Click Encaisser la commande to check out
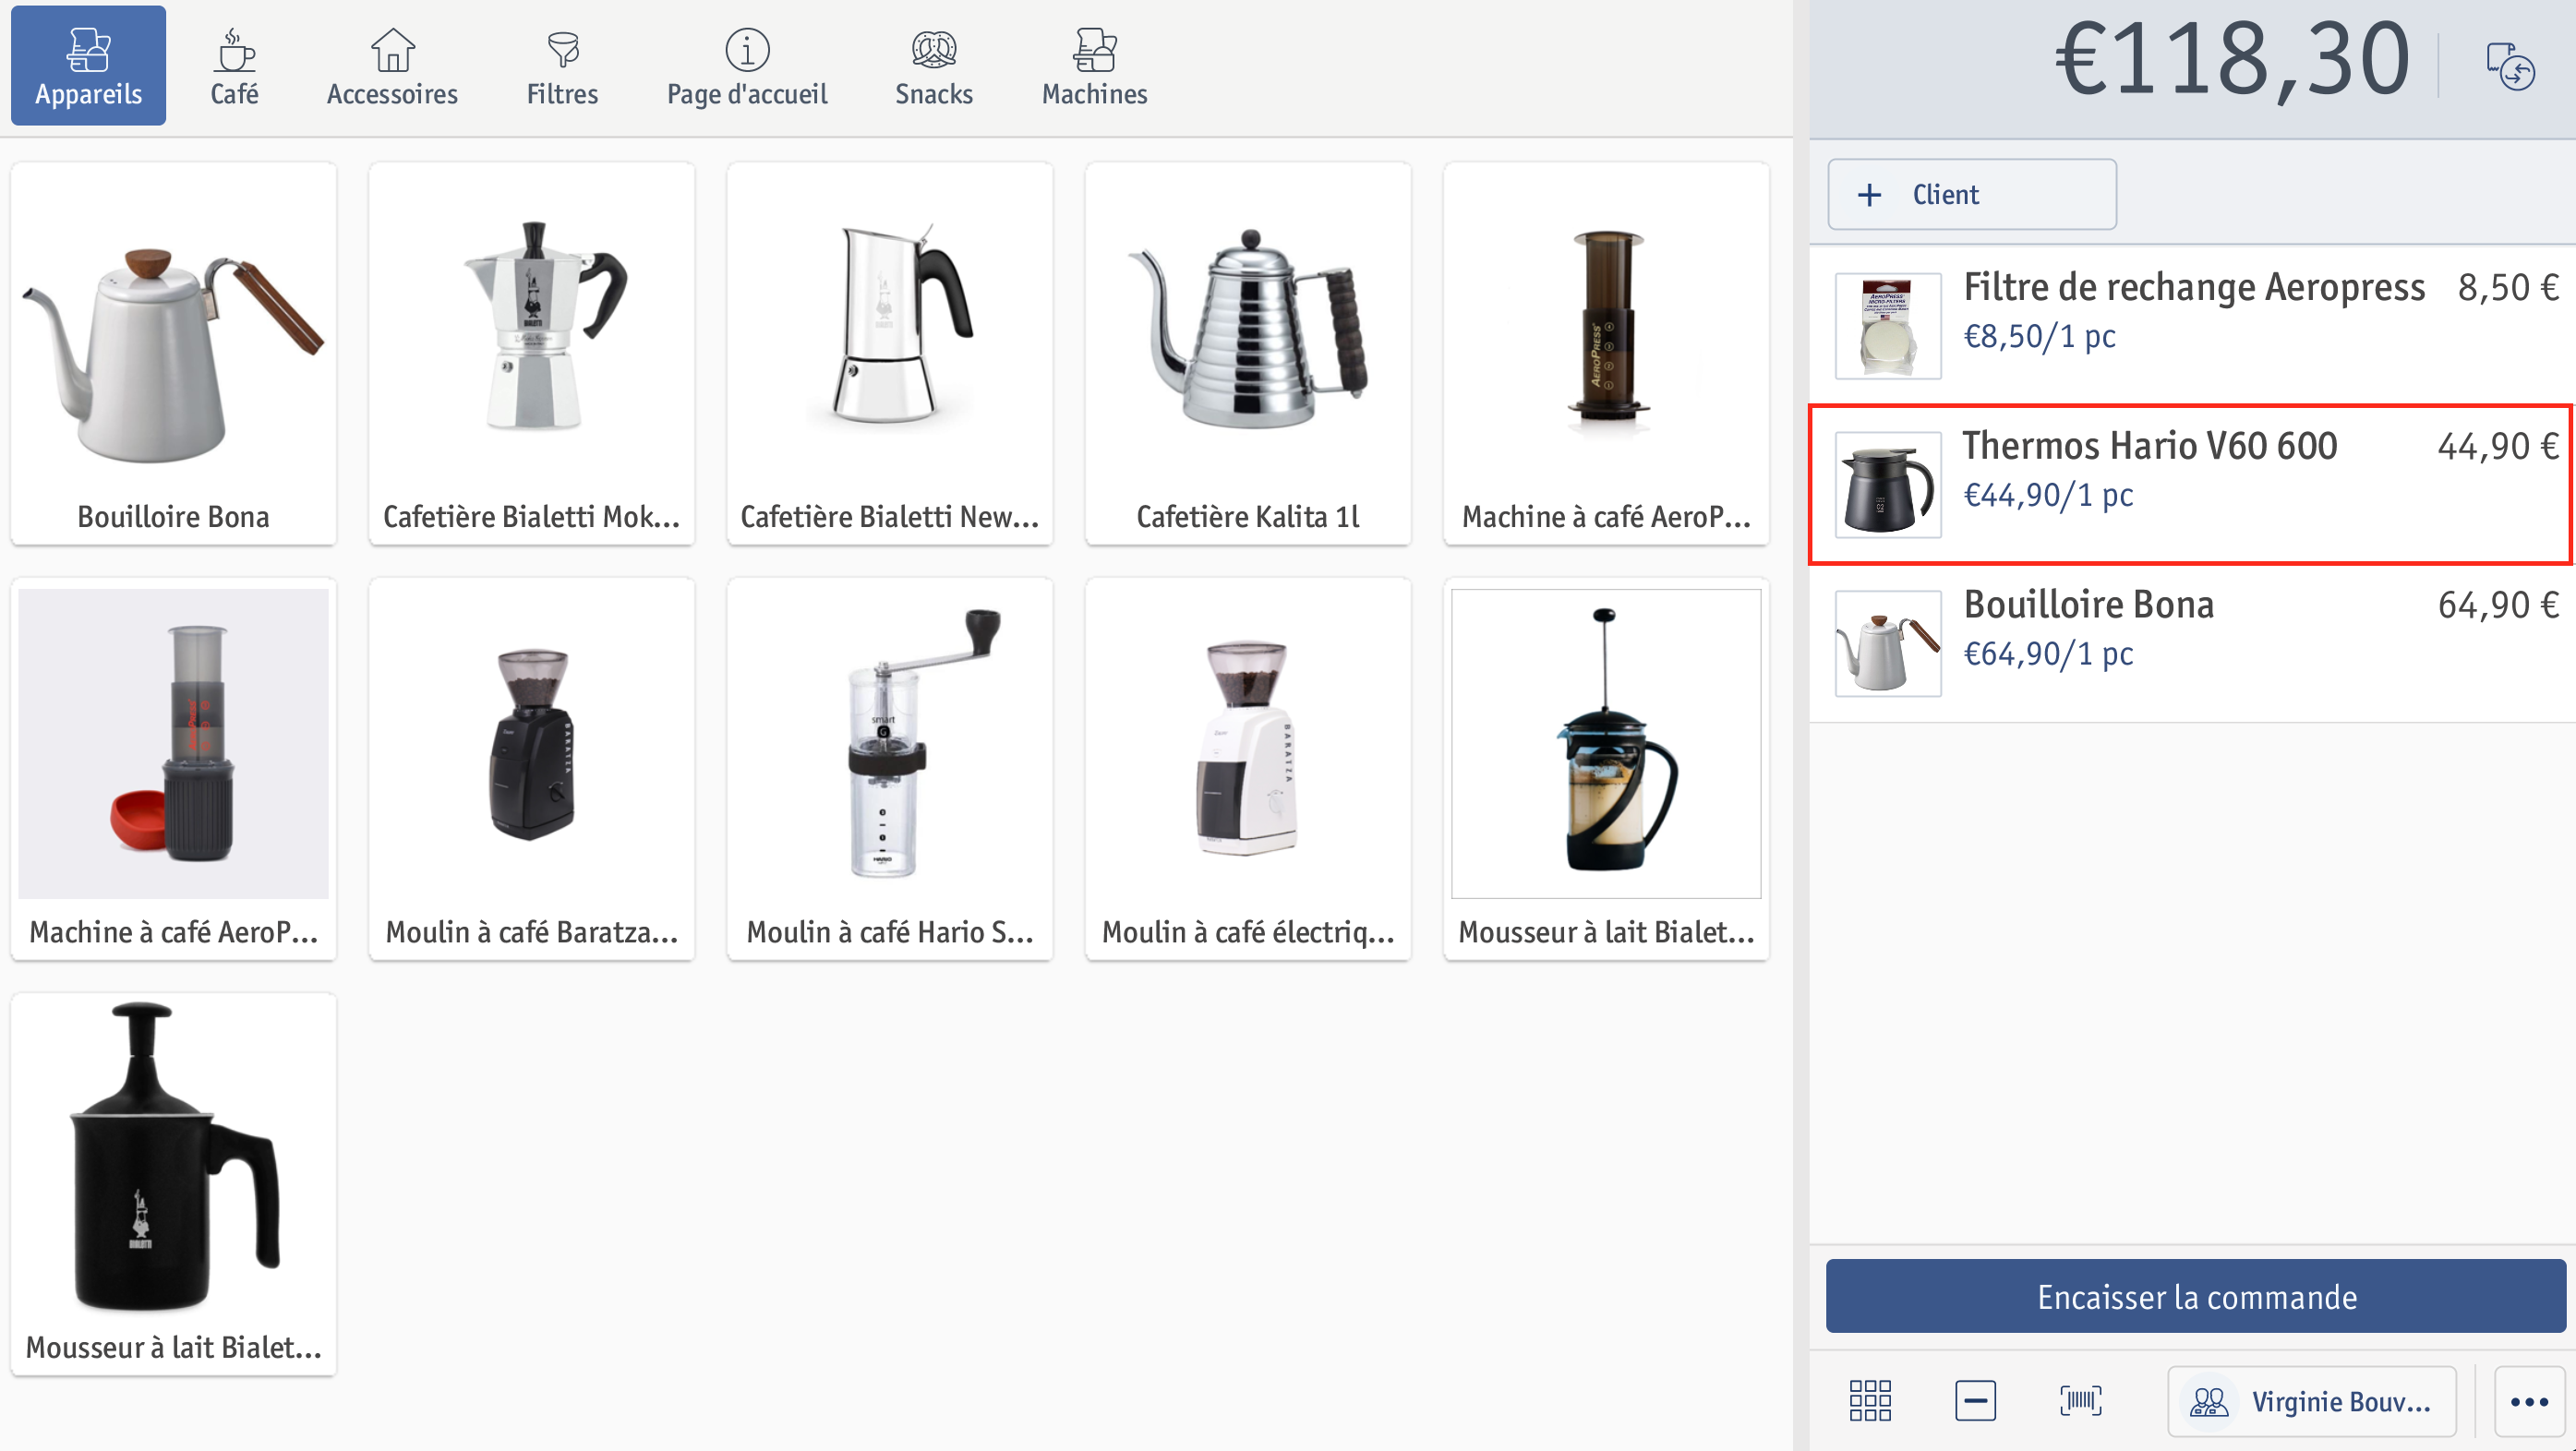This screenshot has height=1451, width=2576. point(2196,1296)
